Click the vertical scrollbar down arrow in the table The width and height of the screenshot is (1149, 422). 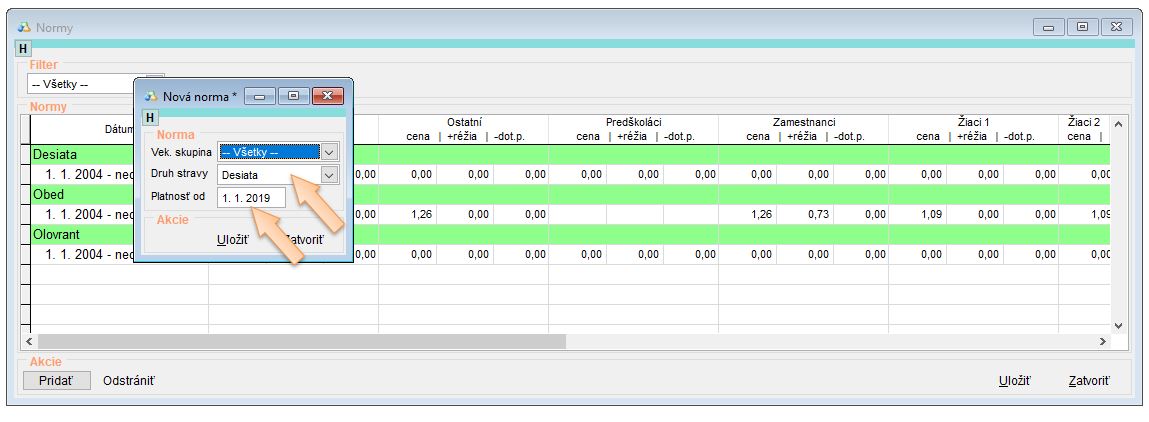click(x=1118, y=326)
